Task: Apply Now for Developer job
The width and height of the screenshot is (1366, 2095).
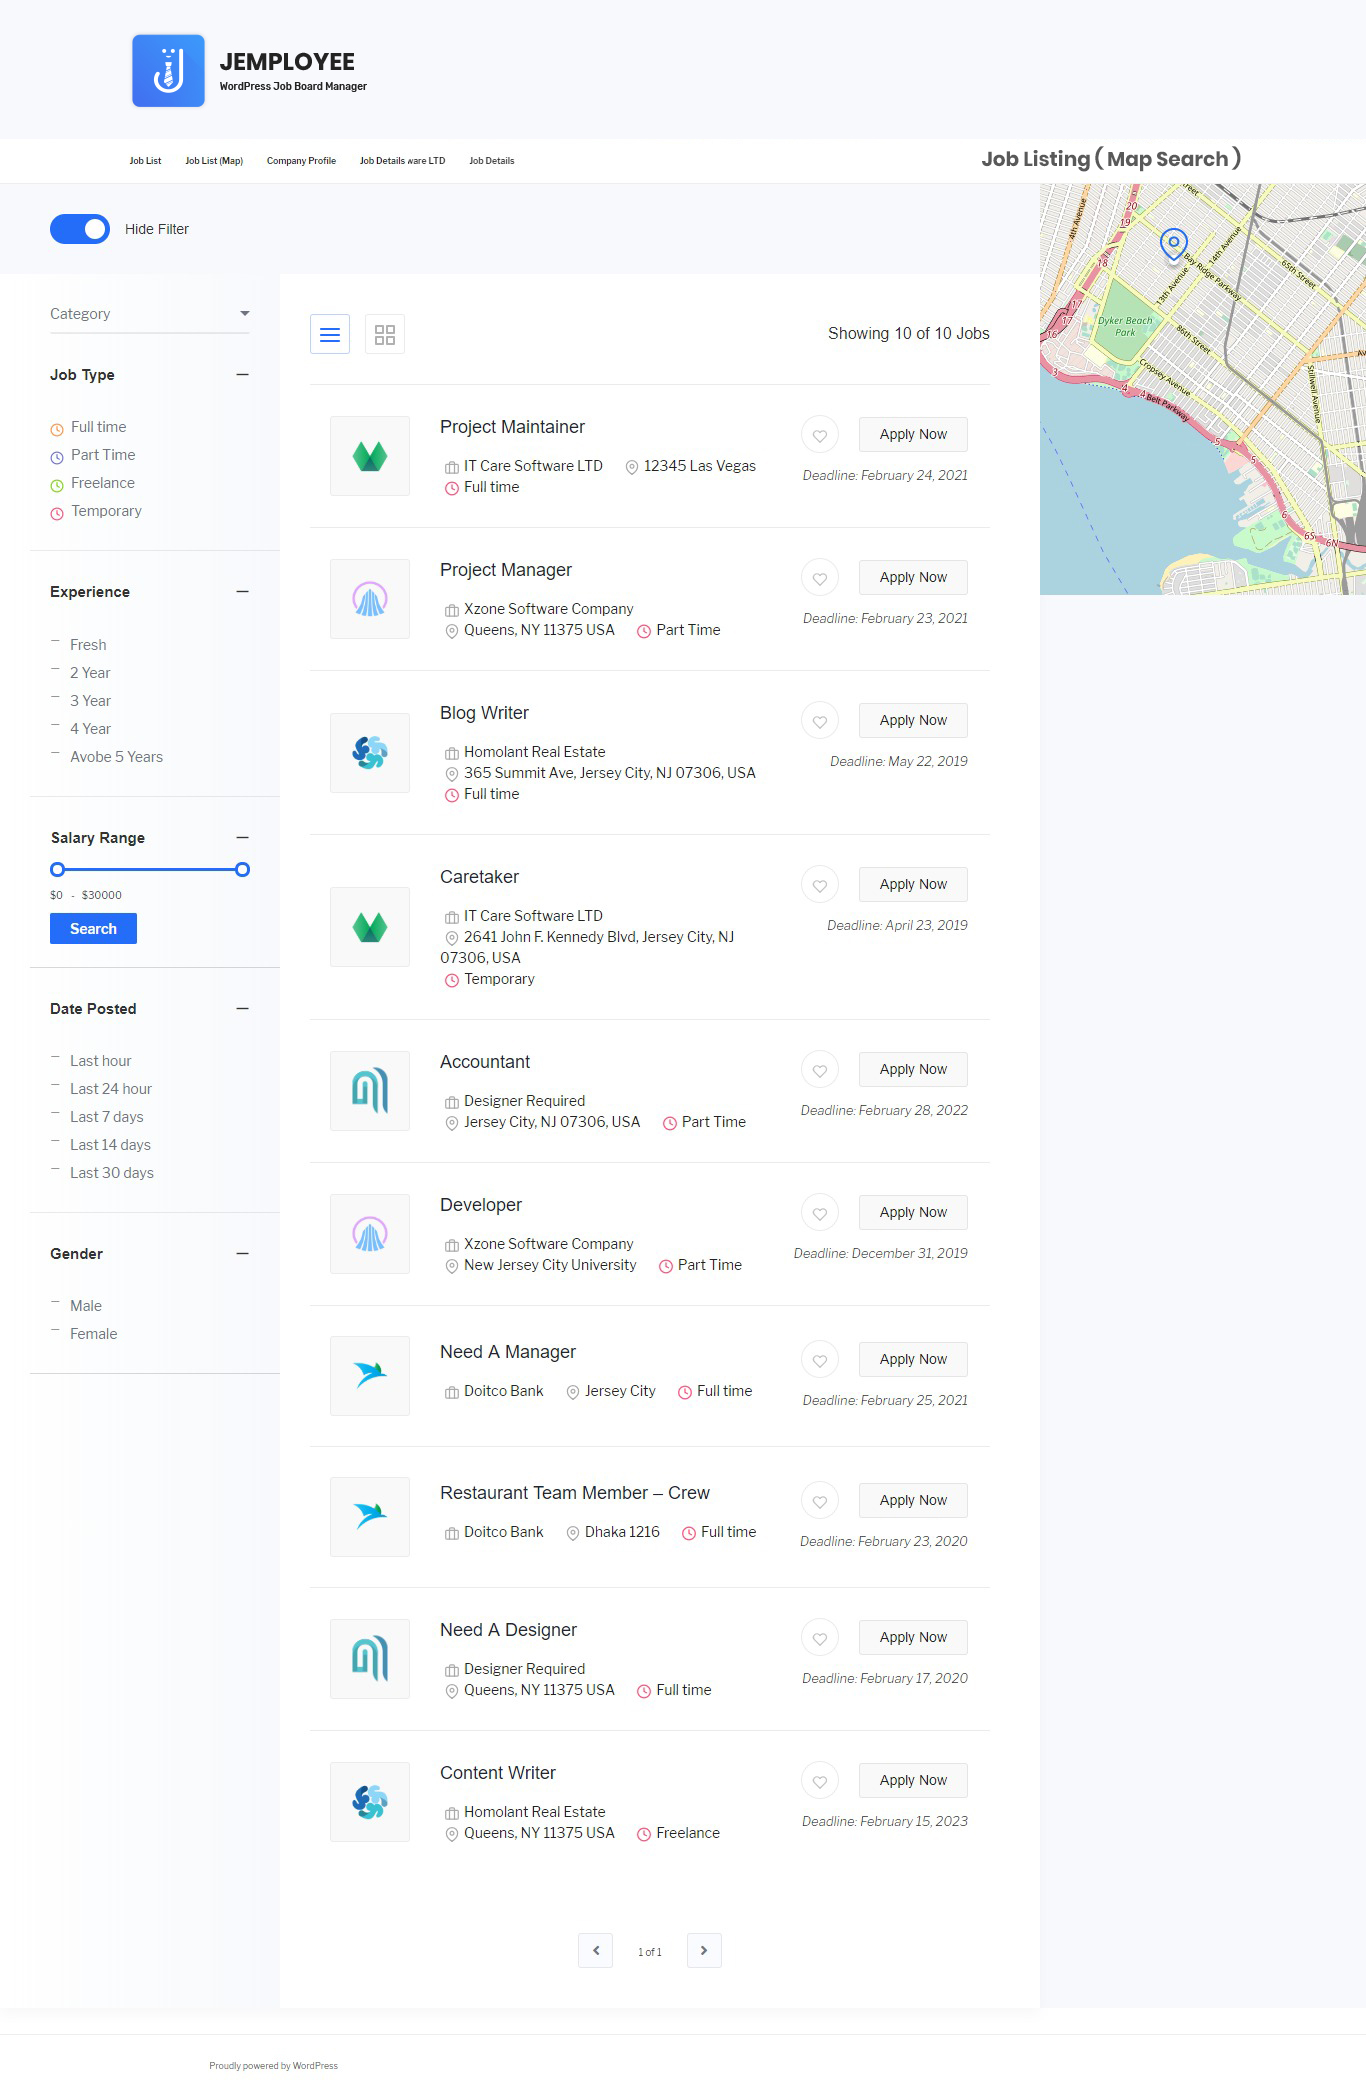Action: pos(913,1213)
